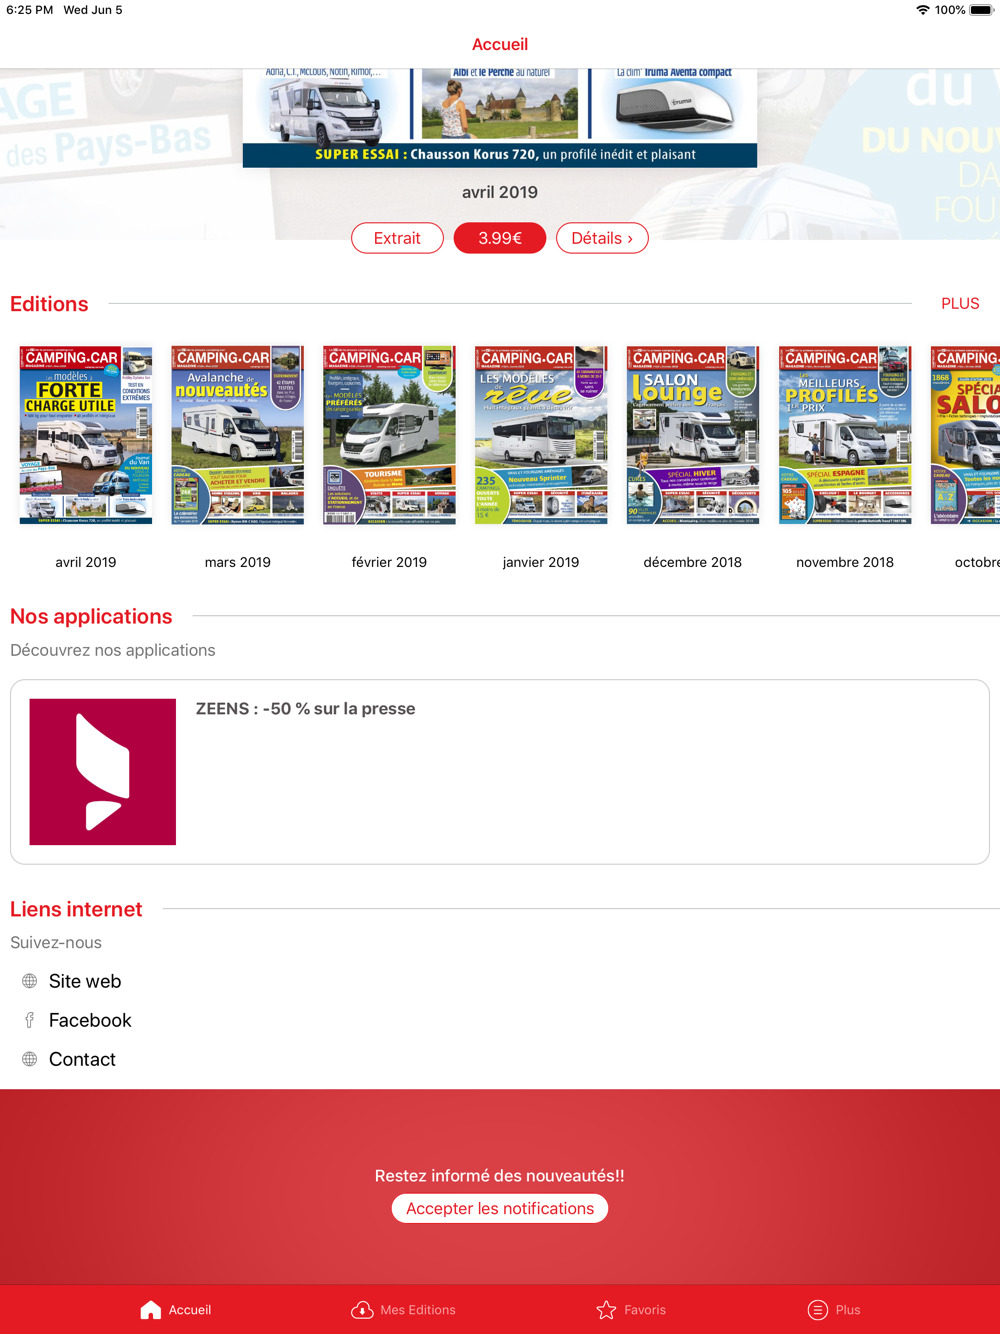The image size is (1000, 1334).
Task: Tap the 'février 2019' label
Action: [x=390, y=562]
